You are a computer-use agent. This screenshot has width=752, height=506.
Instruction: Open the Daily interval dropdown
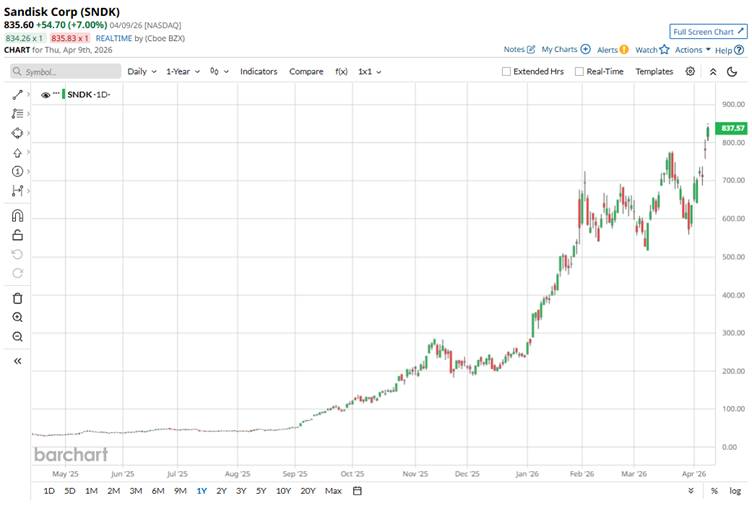(141, 72)
